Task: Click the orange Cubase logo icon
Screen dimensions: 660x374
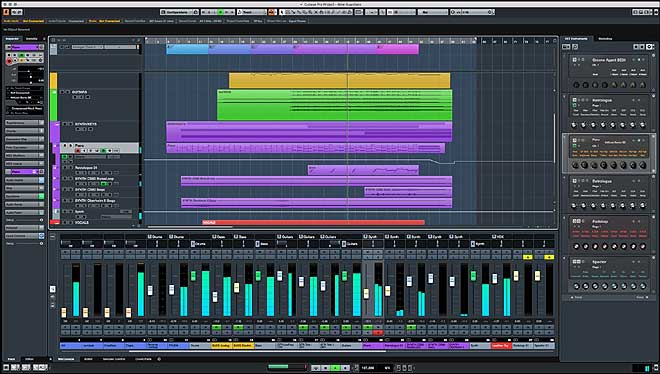Action: point(6,12)
